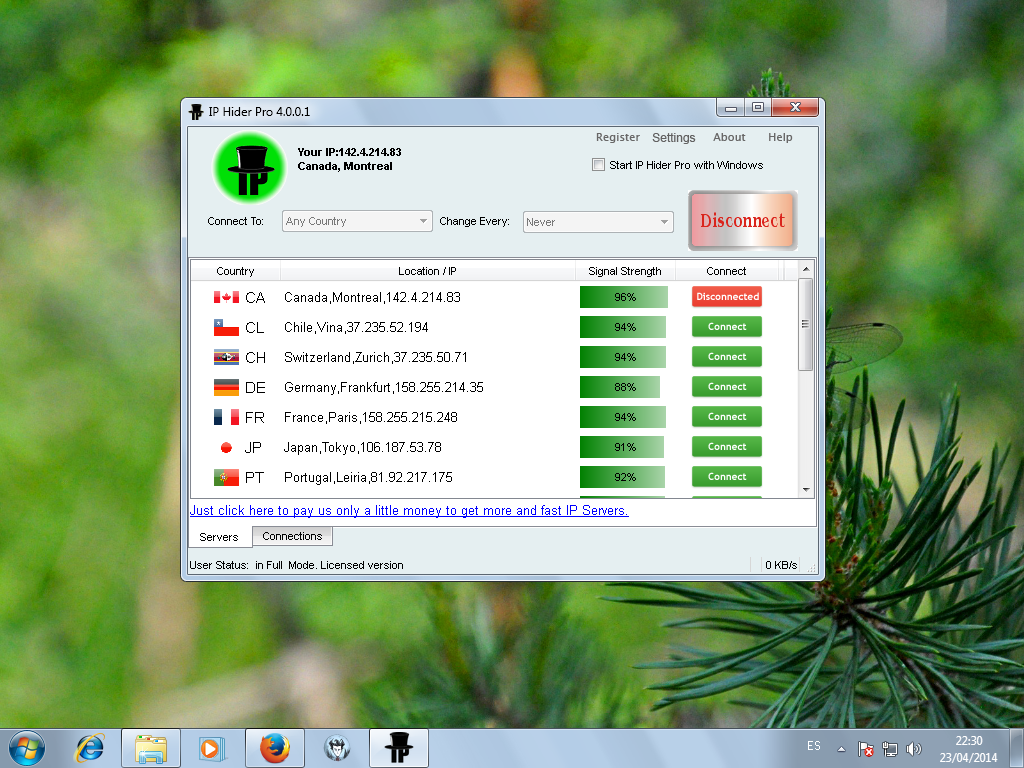Viewport: 1024px width, 768px height.
Task: Switch to the Connections tab
Action: (x=292, y=536)
